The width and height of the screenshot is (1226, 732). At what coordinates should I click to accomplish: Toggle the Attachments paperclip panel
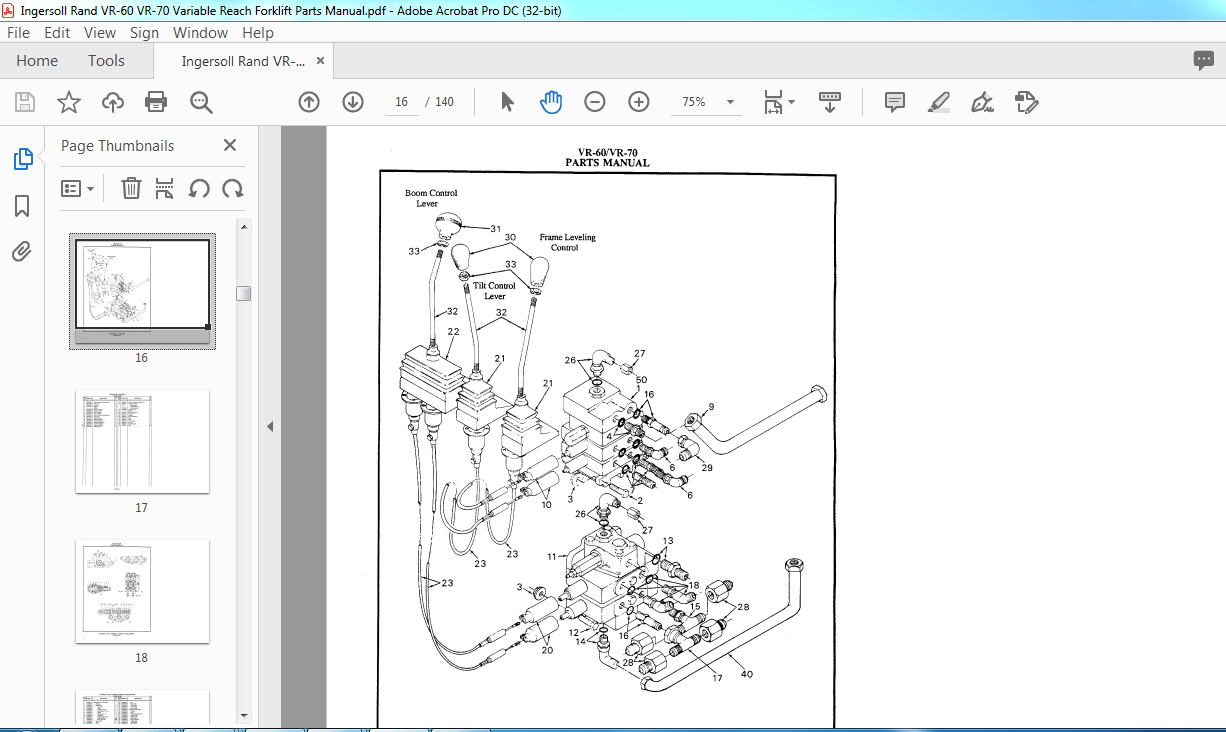click(22, 251)
